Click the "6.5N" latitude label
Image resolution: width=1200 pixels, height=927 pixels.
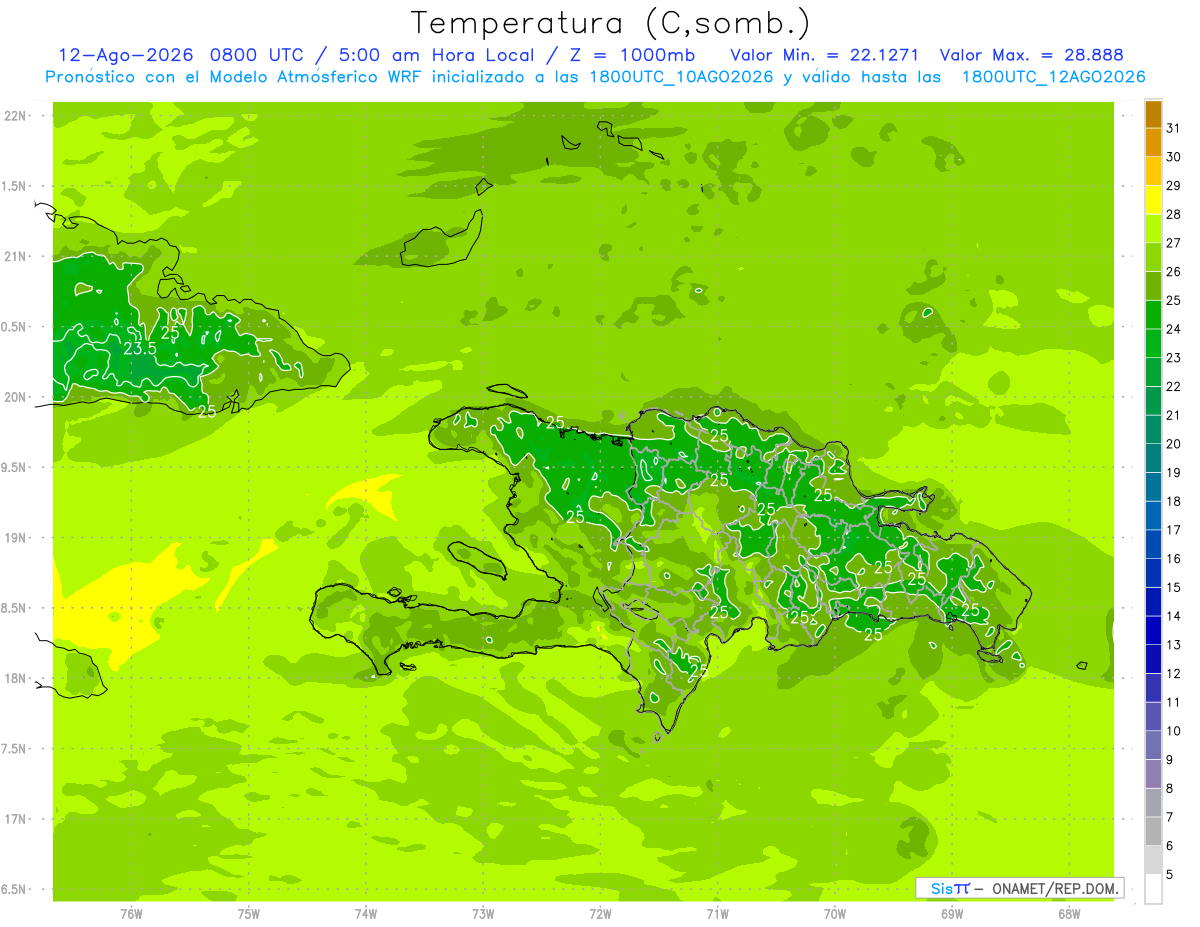point(14,890)
